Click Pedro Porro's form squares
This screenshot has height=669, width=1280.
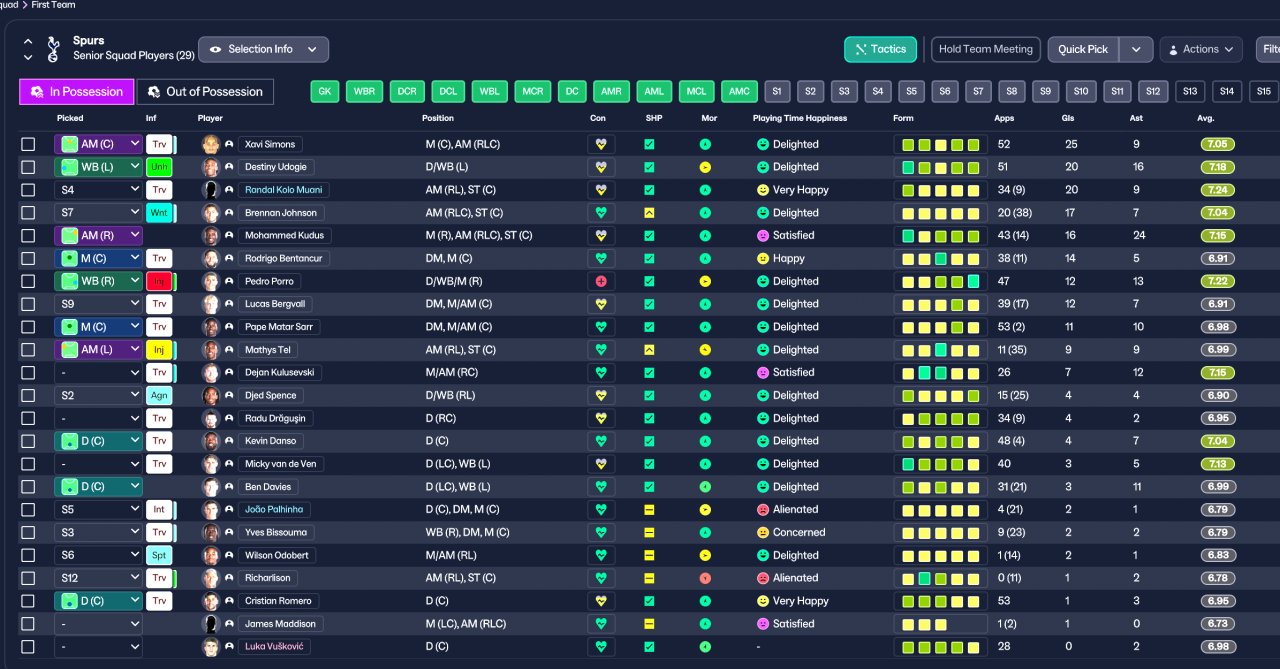coord(940,281)
